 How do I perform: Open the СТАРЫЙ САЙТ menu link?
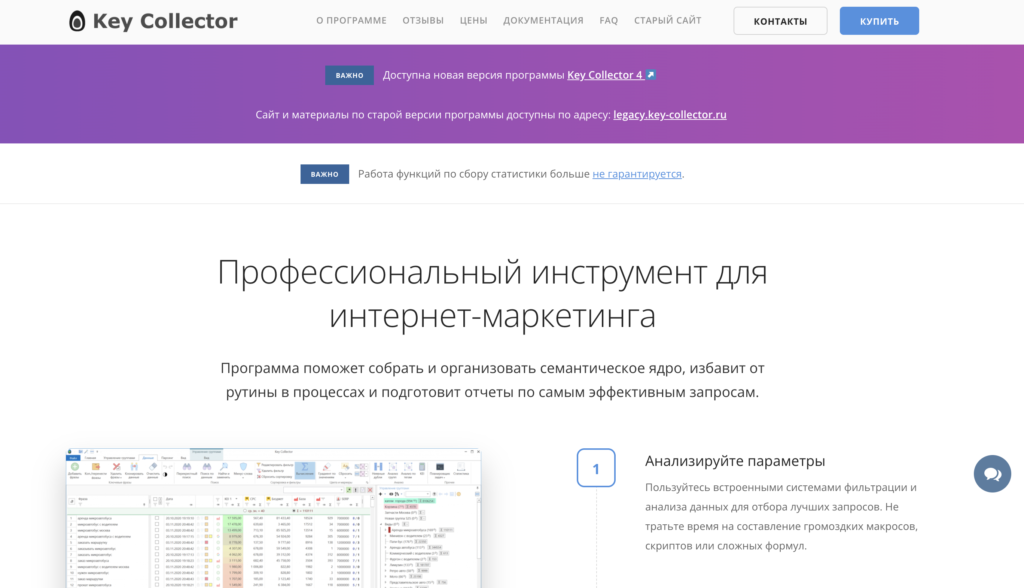pos(667,20)
